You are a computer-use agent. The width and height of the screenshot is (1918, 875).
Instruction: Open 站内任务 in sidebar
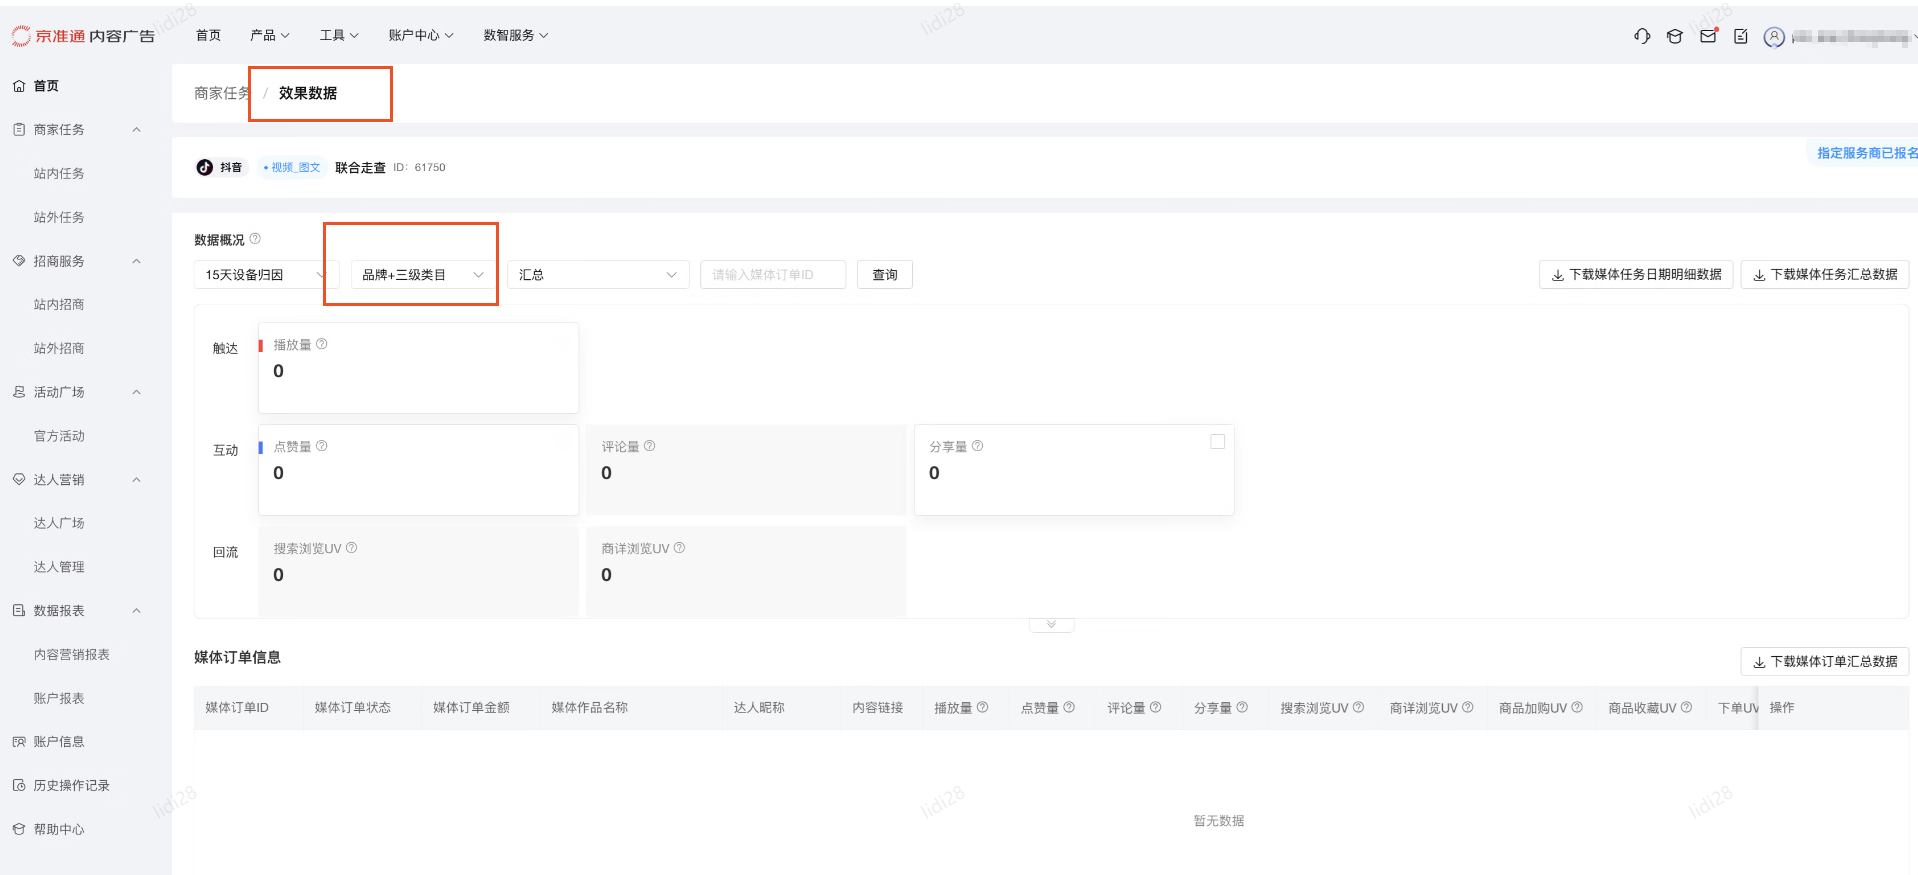(x=59, y=174)
